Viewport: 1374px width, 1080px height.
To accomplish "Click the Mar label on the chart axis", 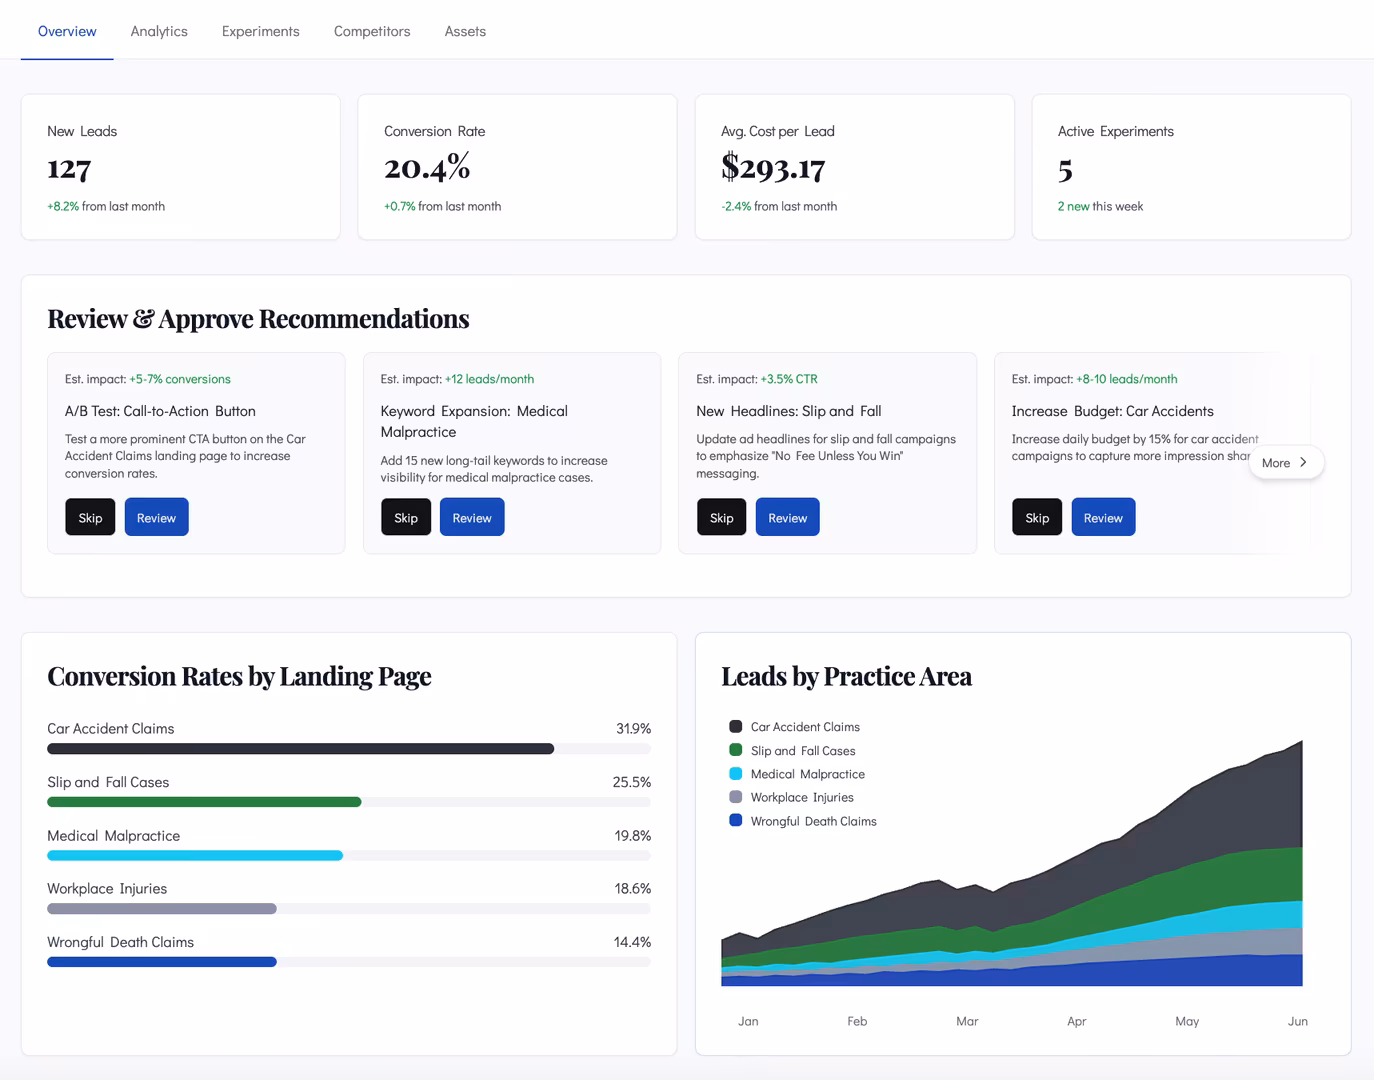I will click(967, 1021).
